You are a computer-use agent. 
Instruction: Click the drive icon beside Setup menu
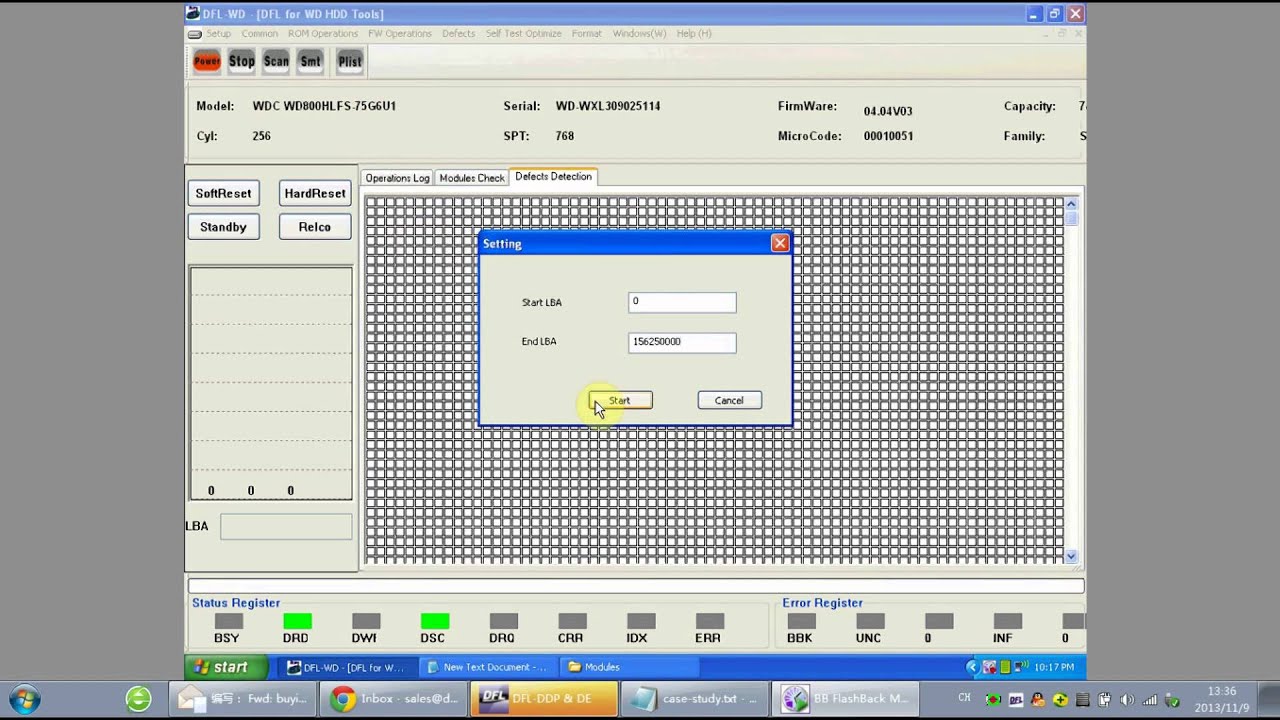coord(195,34)
